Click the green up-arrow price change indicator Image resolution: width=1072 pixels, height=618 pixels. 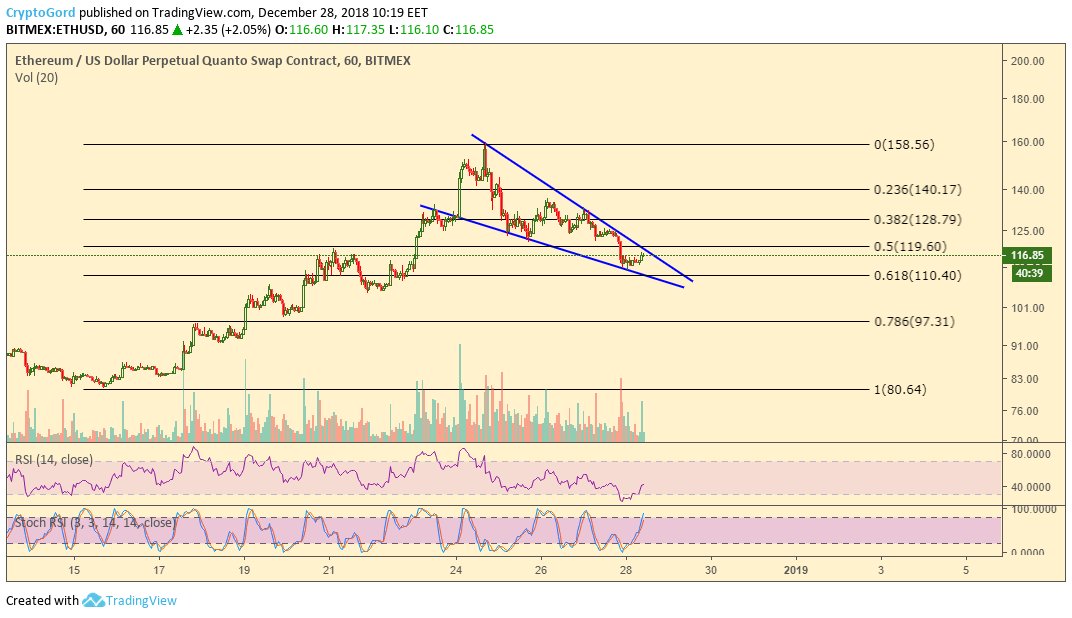177,29
